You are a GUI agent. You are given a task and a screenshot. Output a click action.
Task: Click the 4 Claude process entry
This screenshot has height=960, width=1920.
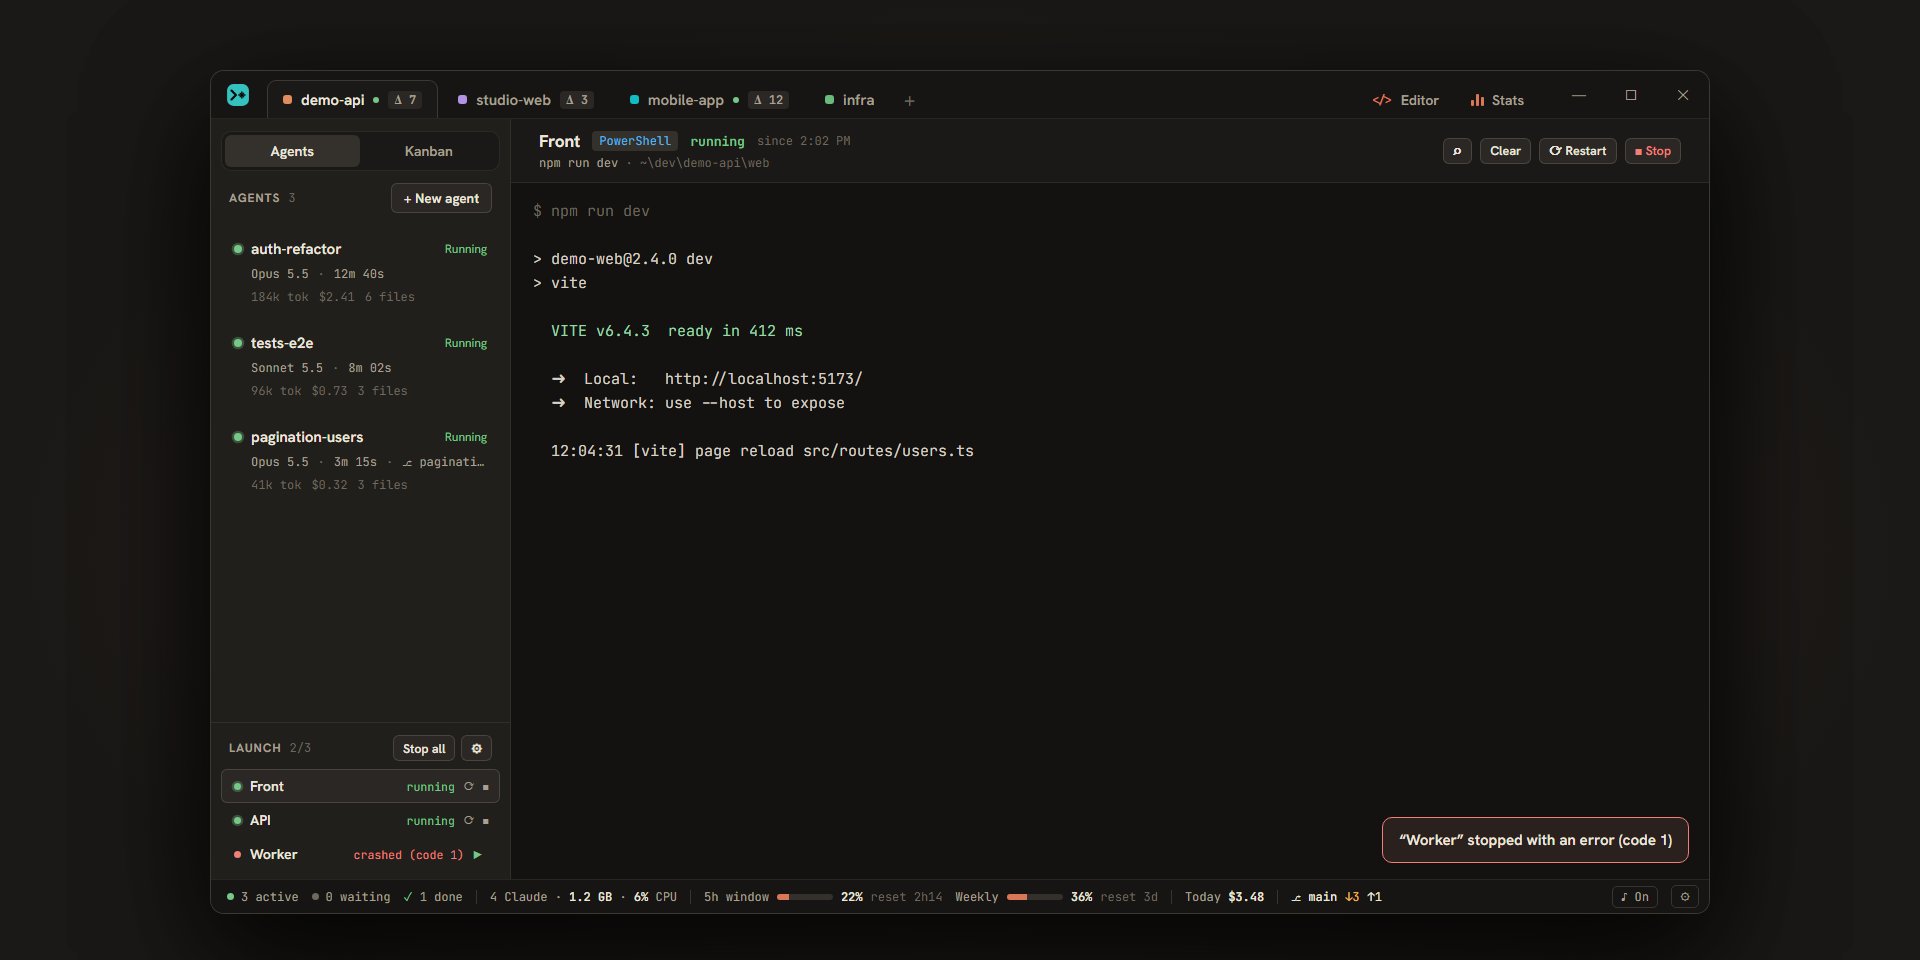coord(518,897)
